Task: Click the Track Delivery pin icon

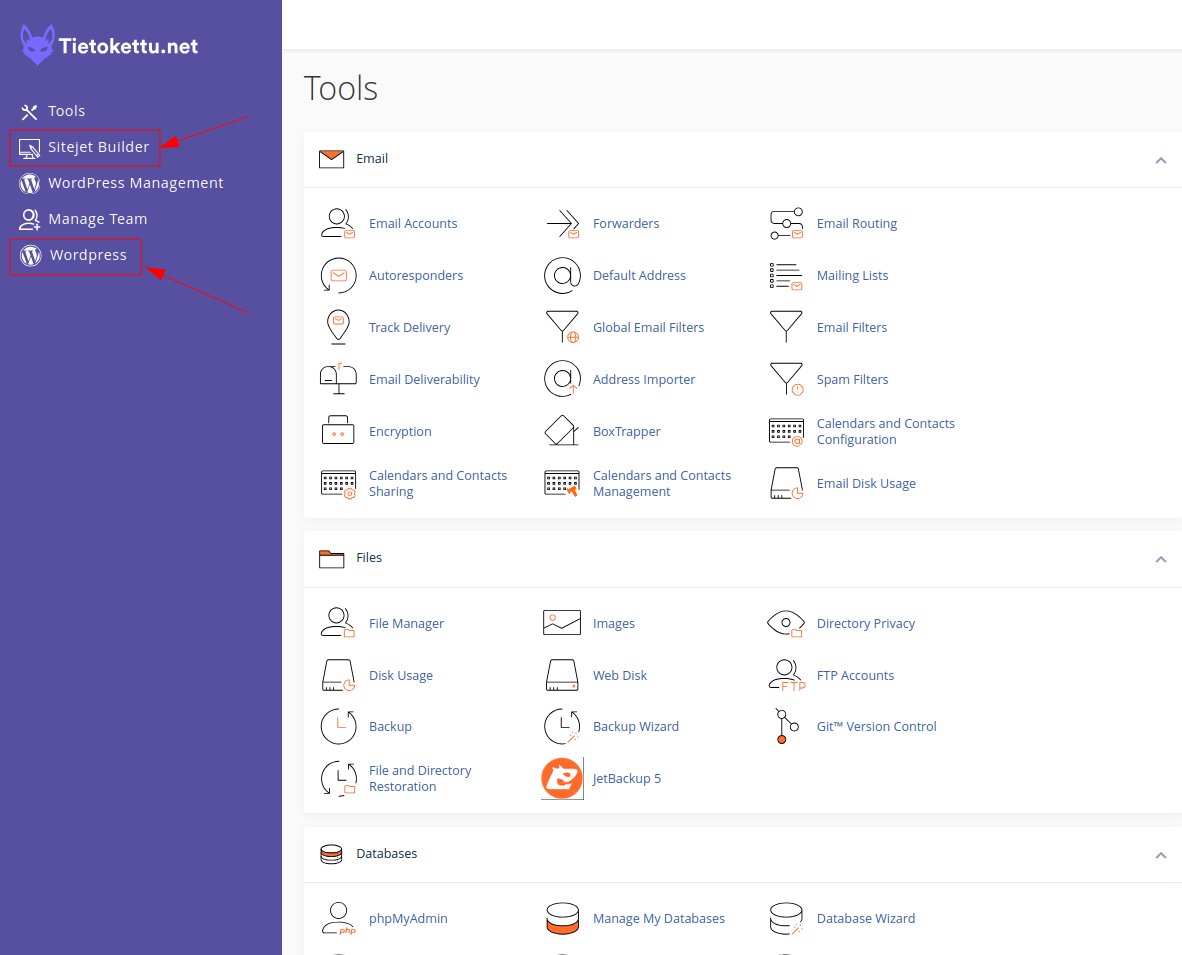Action: pyautogui.click(x=338, y=327)
